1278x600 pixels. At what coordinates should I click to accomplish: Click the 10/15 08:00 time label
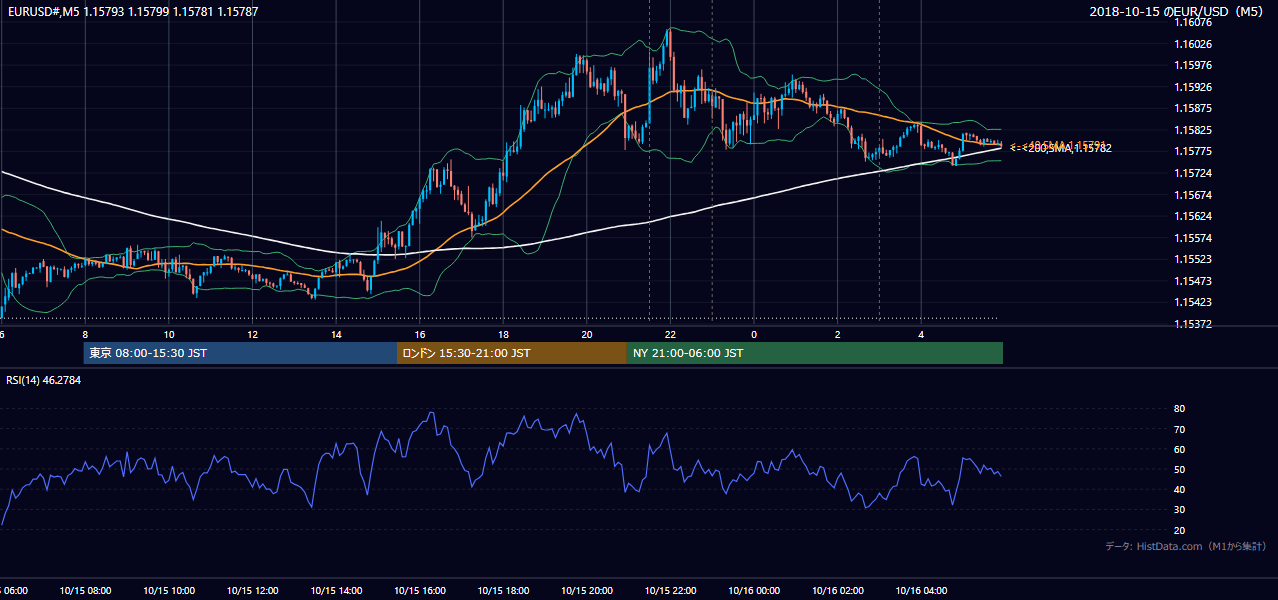tap(84, 591)
